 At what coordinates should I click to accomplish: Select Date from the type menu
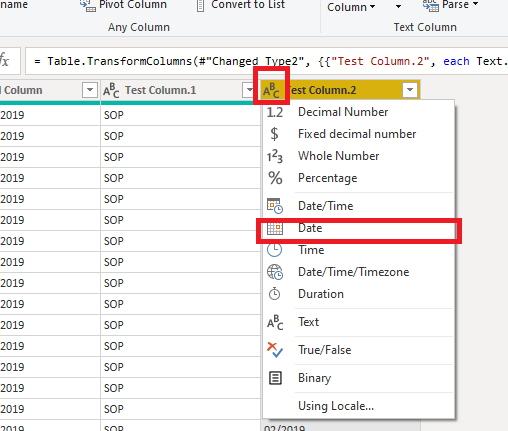[359, 228]
